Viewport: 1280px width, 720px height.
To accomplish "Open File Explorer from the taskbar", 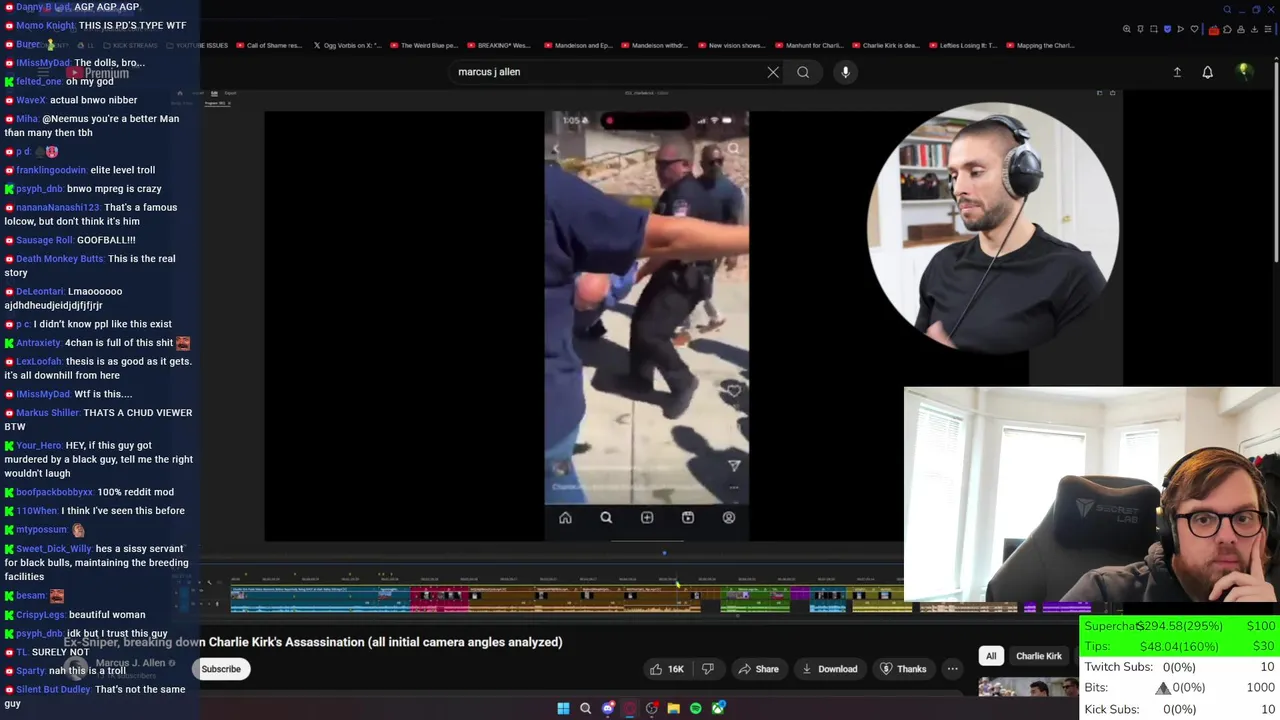I will coord(673,708).
